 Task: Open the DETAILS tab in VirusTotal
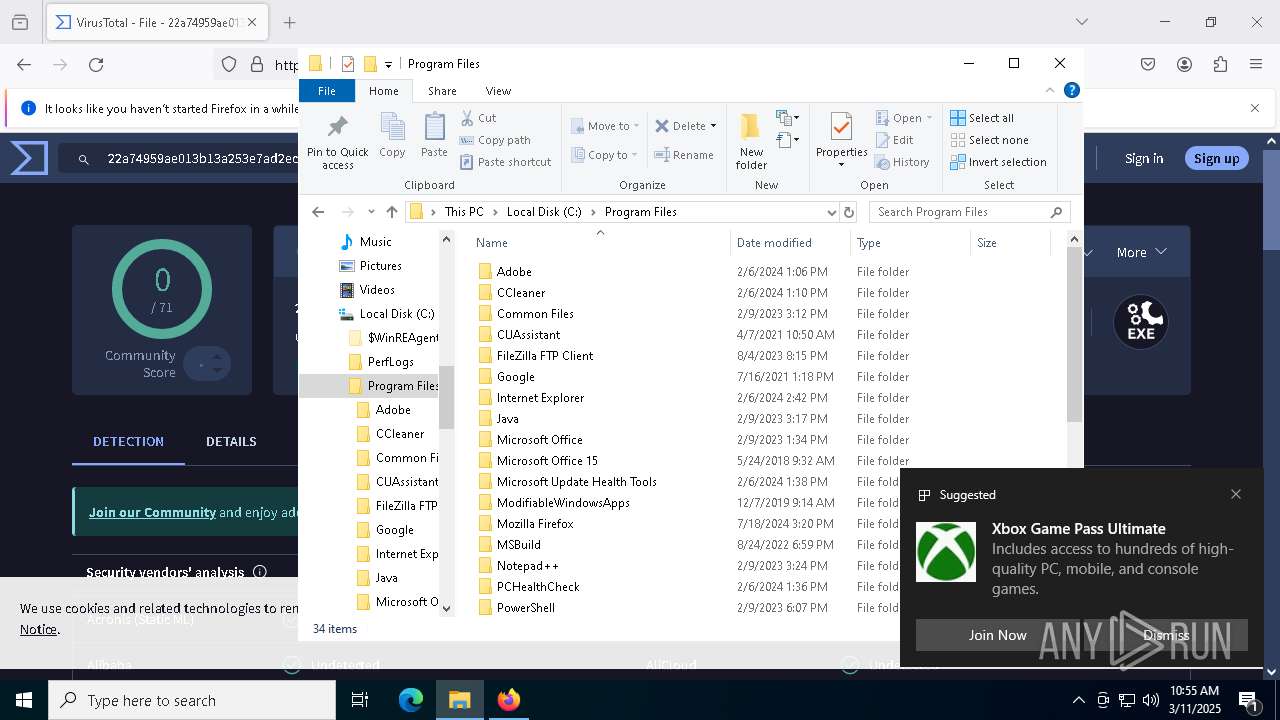[231, 441]
